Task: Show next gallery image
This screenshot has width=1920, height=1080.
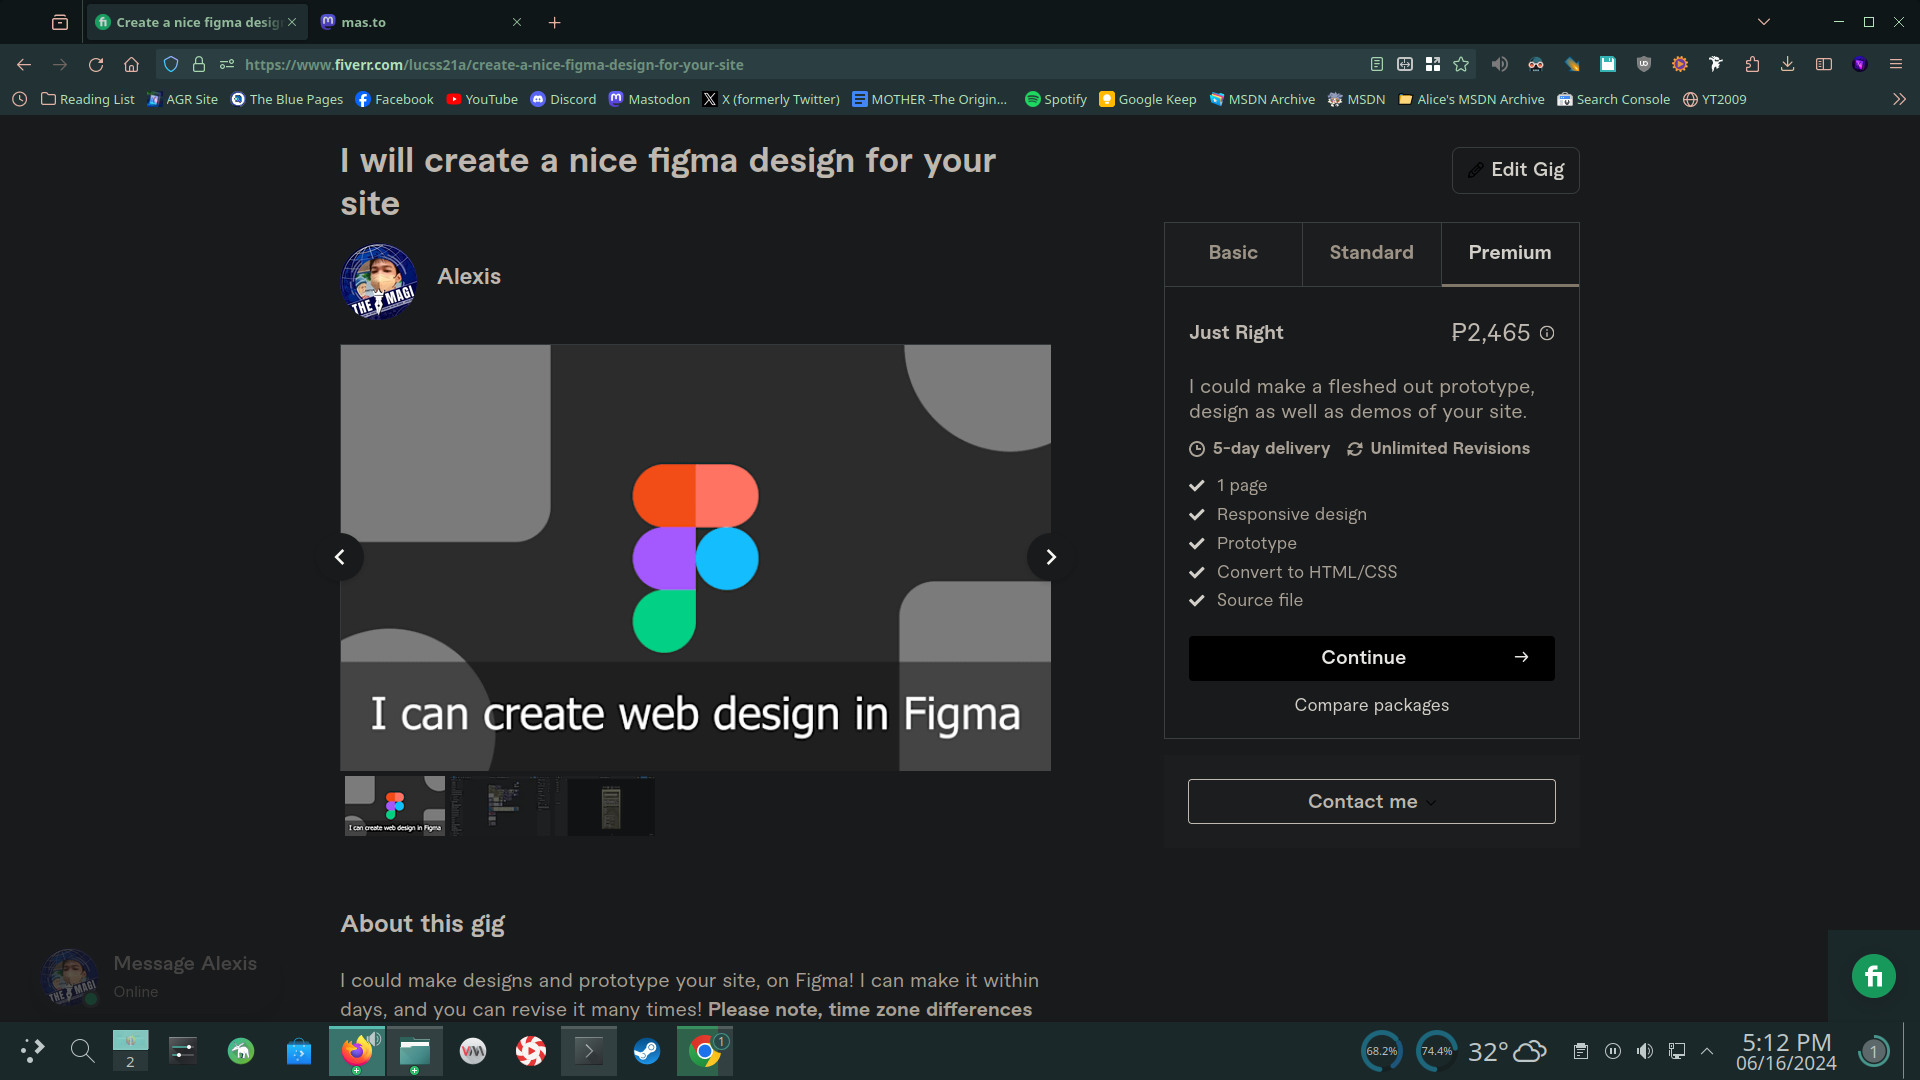Action: 1050,557
